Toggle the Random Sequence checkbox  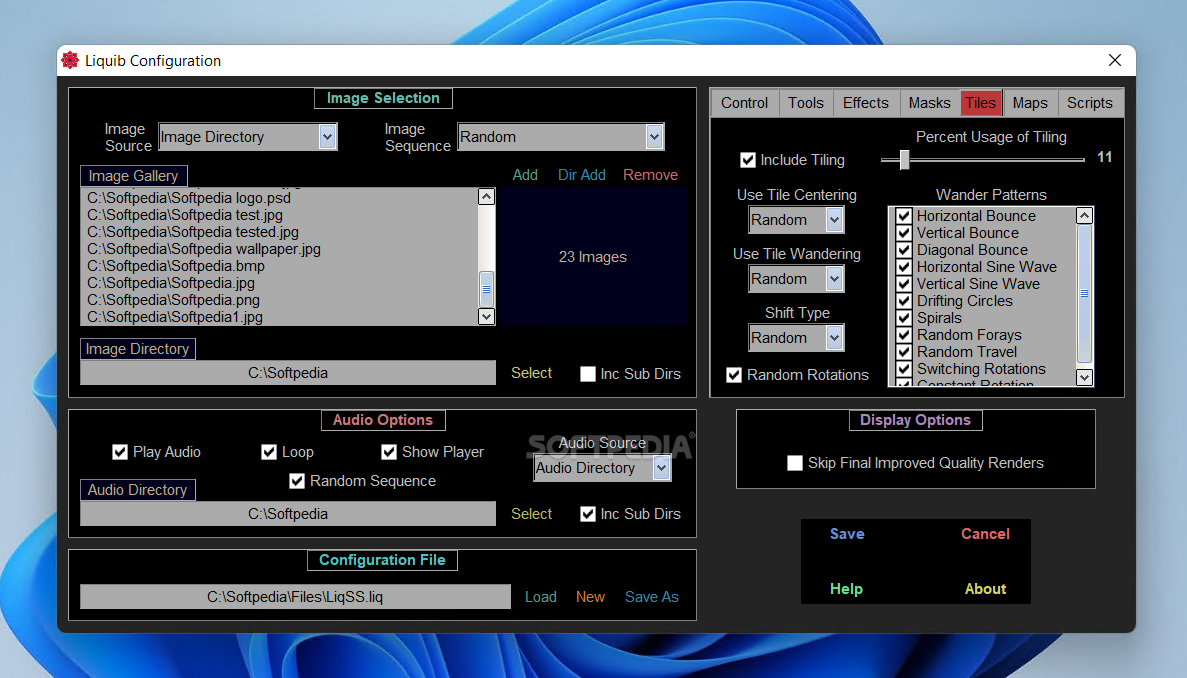(297, 481)
